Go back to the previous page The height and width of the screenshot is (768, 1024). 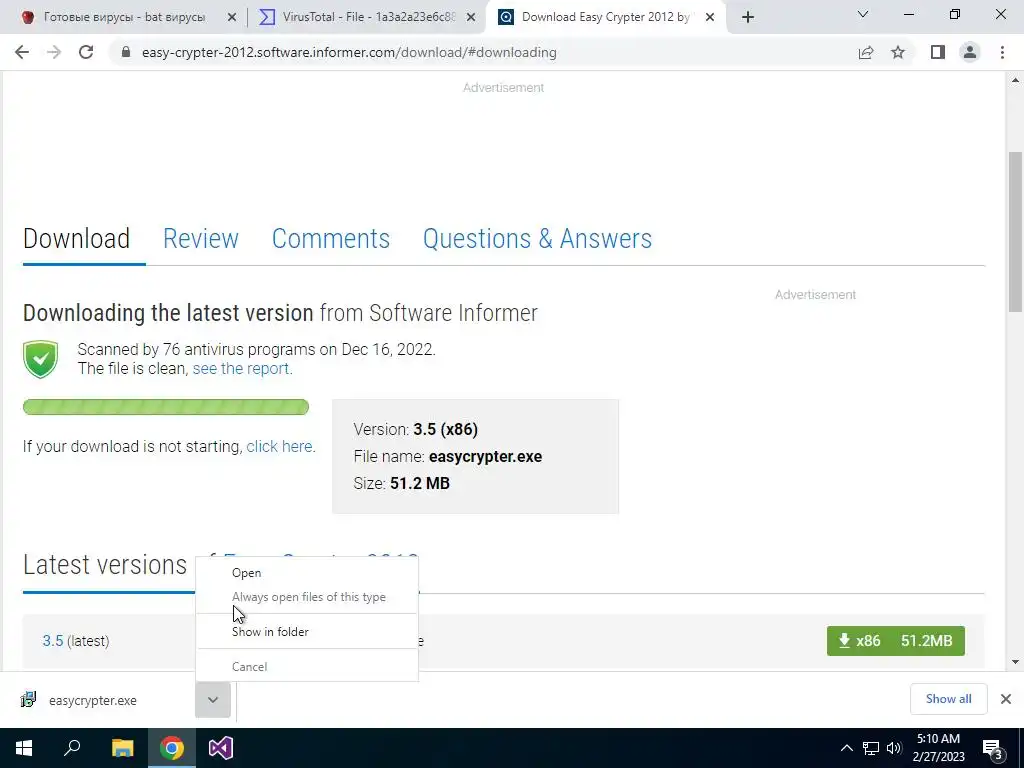pos(22,52)
